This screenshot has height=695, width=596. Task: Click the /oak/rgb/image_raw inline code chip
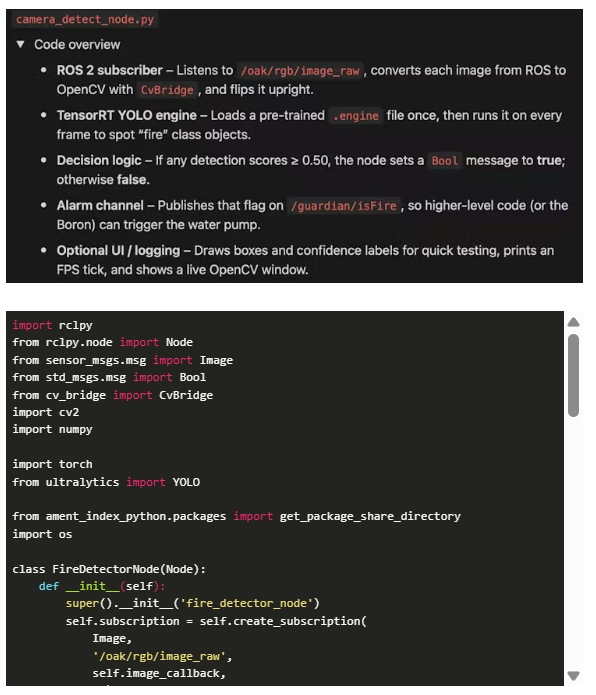click(x=300, y=71)
